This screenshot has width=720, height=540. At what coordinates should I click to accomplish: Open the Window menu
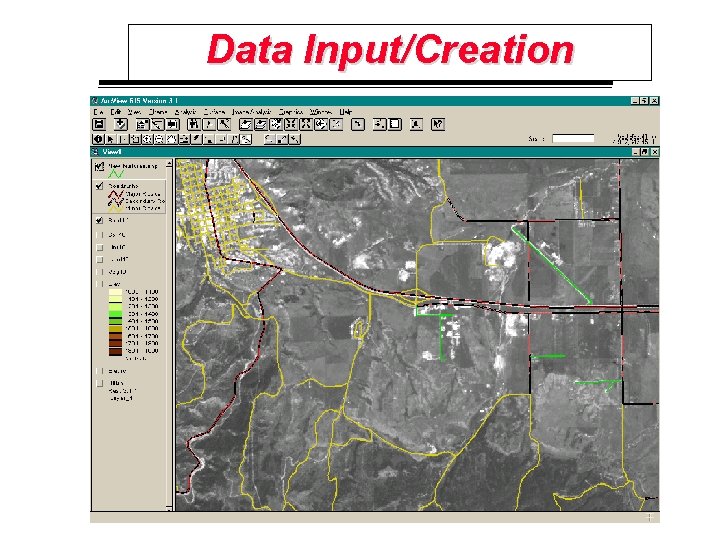pos(321,112)
